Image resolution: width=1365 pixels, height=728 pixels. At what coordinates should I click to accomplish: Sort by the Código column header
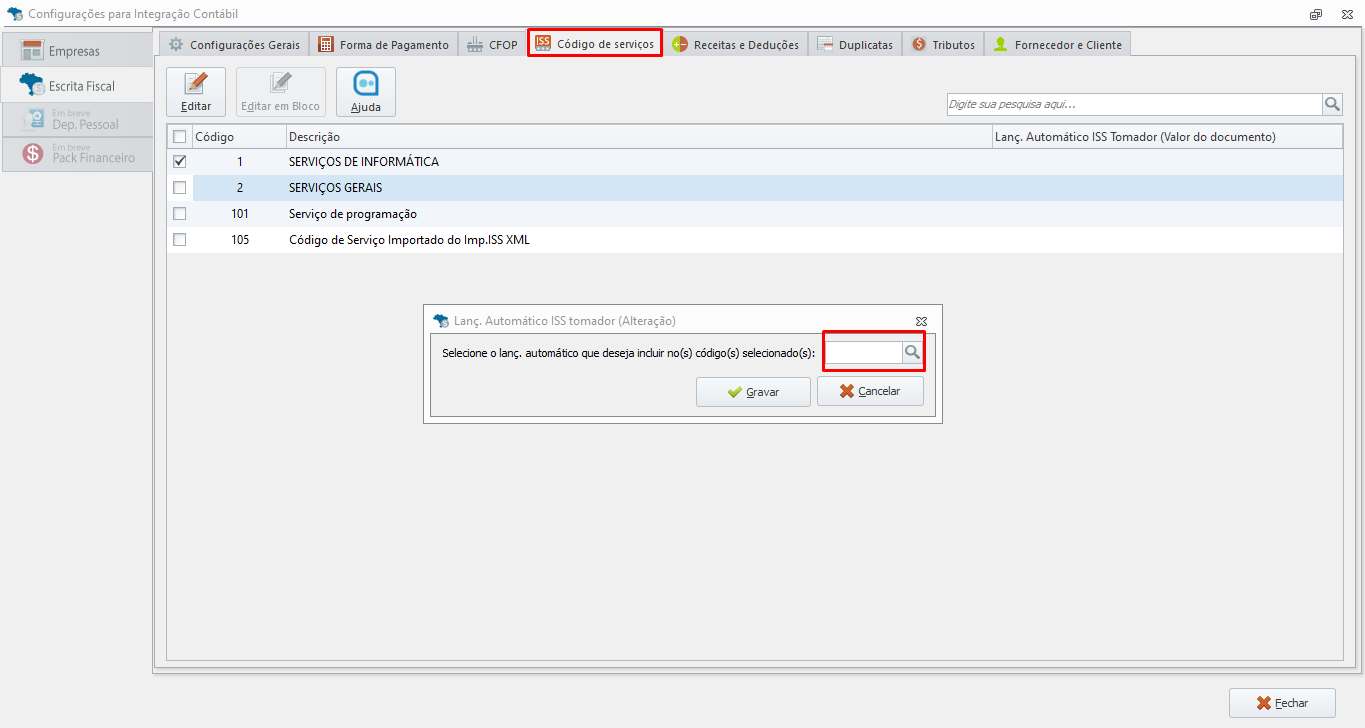click(x=239, y=137)
